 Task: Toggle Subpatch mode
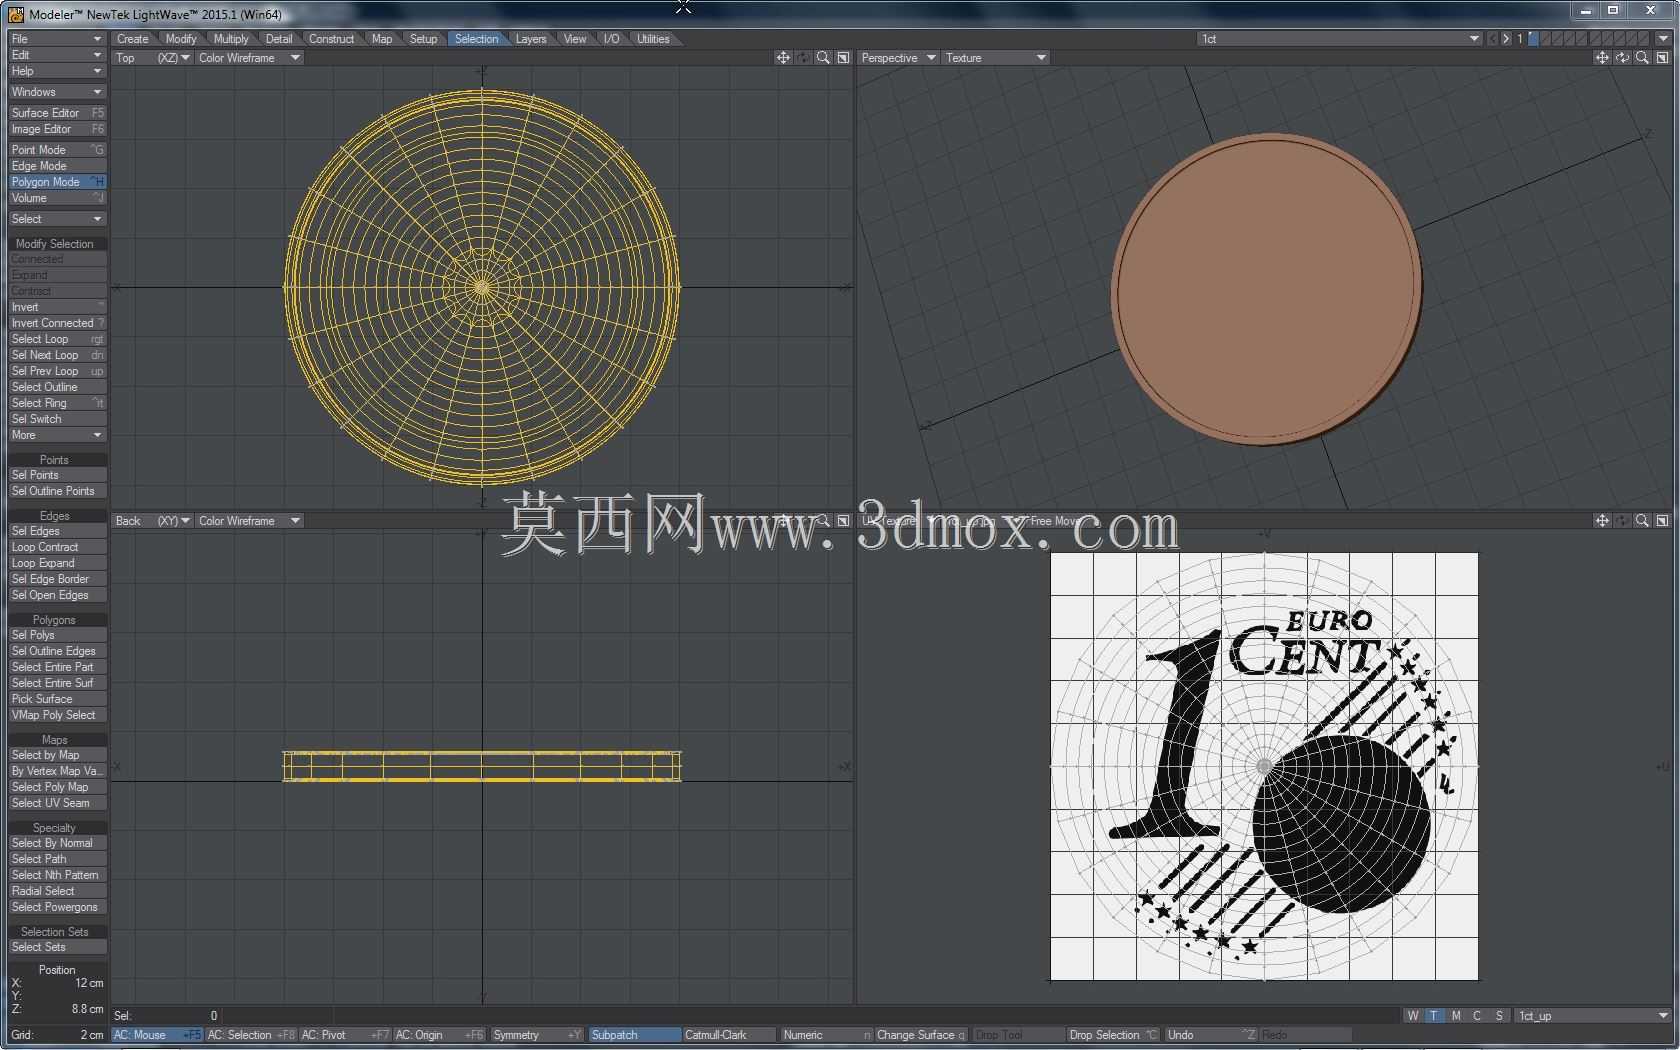(x=635, y=1035)
